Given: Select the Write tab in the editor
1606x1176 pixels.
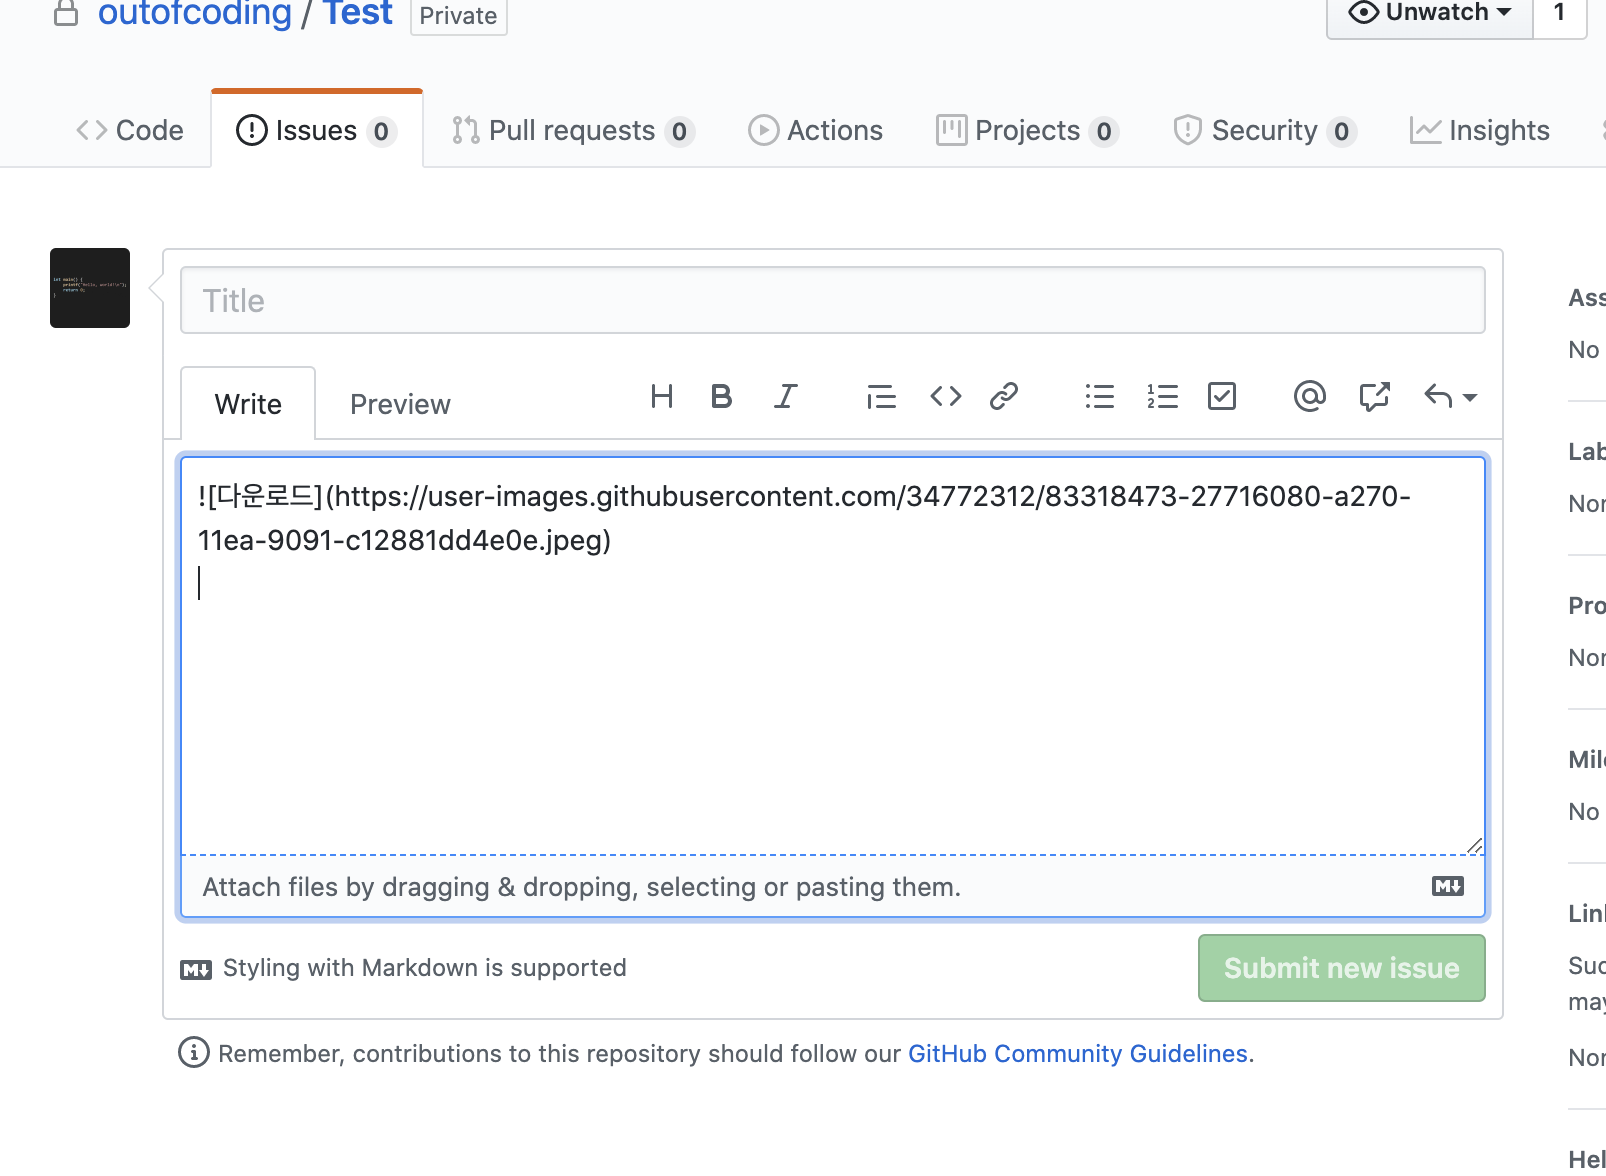Looking at the screenshot, I should [248, 404].
